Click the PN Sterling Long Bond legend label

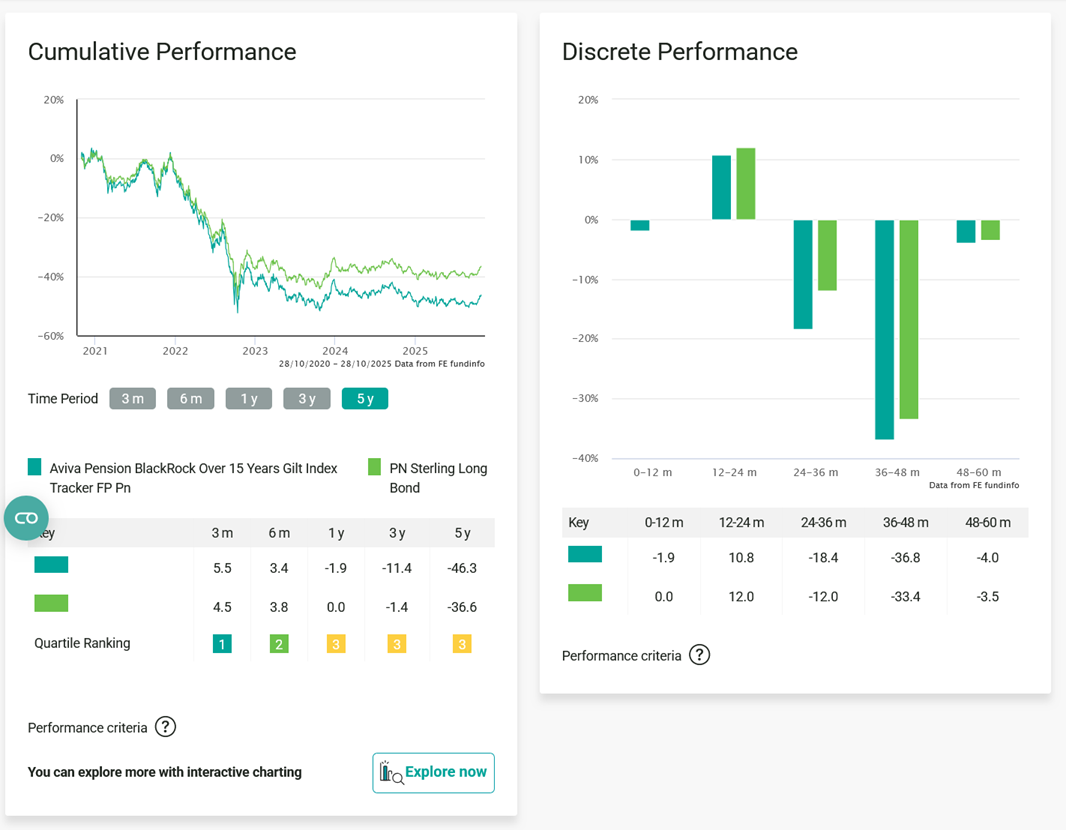click(438, 477)
